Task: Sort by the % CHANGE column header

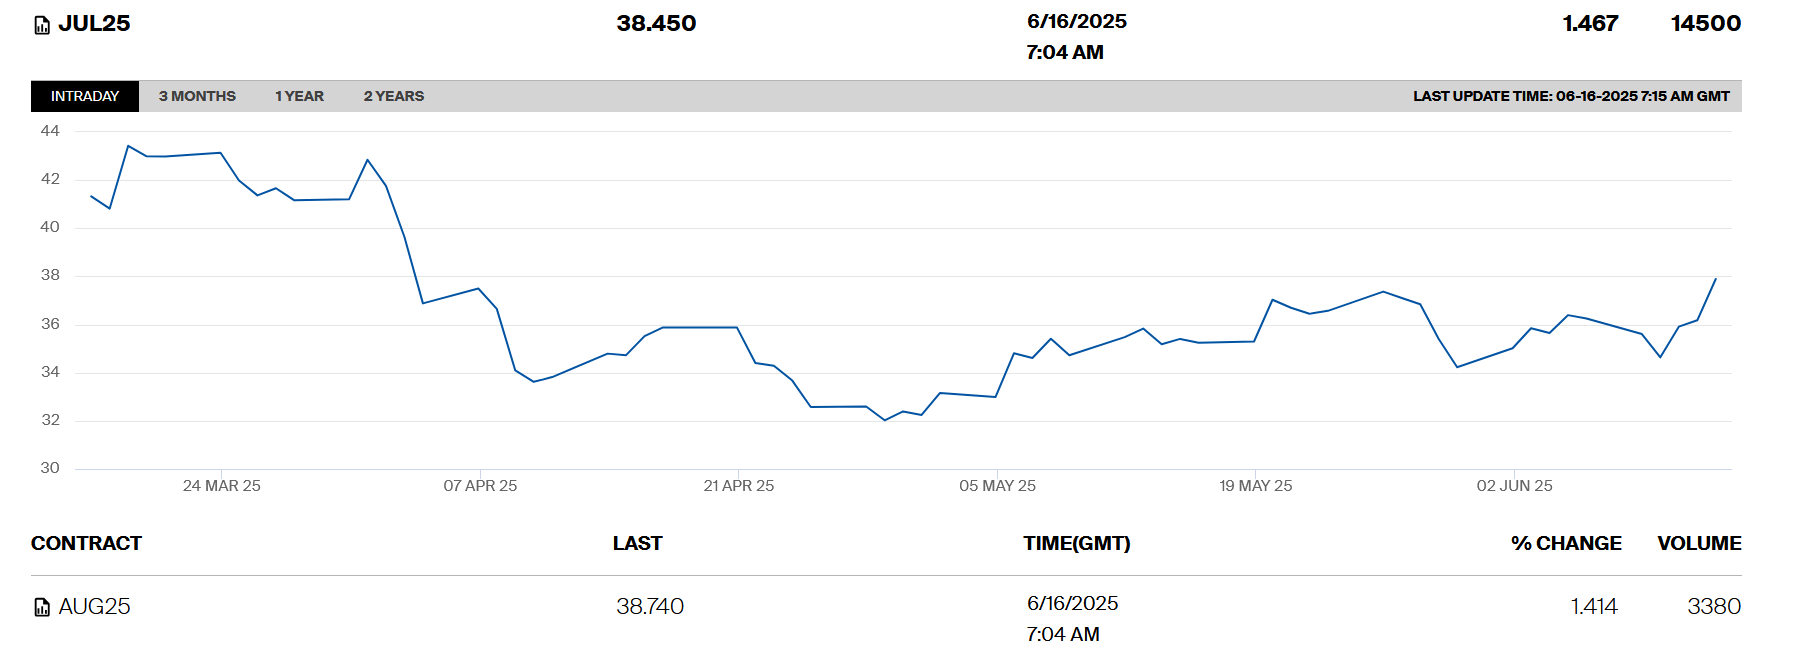Action: 1565,543
